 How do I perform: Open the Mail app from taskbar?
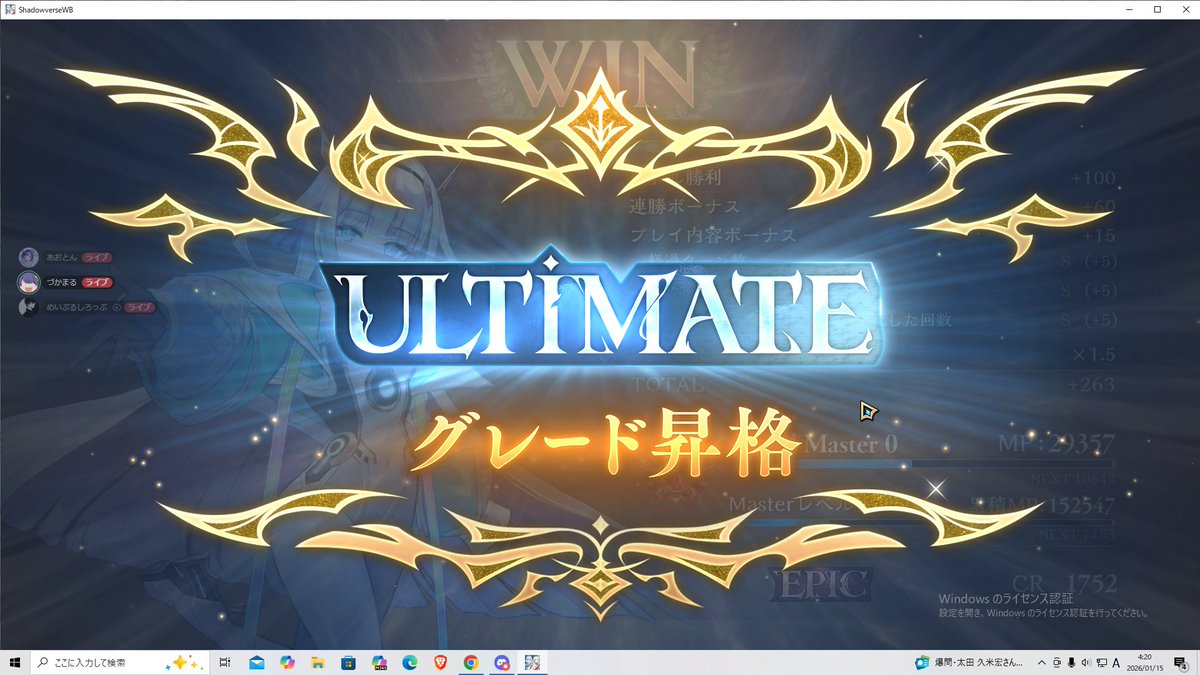[x=256, y=663]
